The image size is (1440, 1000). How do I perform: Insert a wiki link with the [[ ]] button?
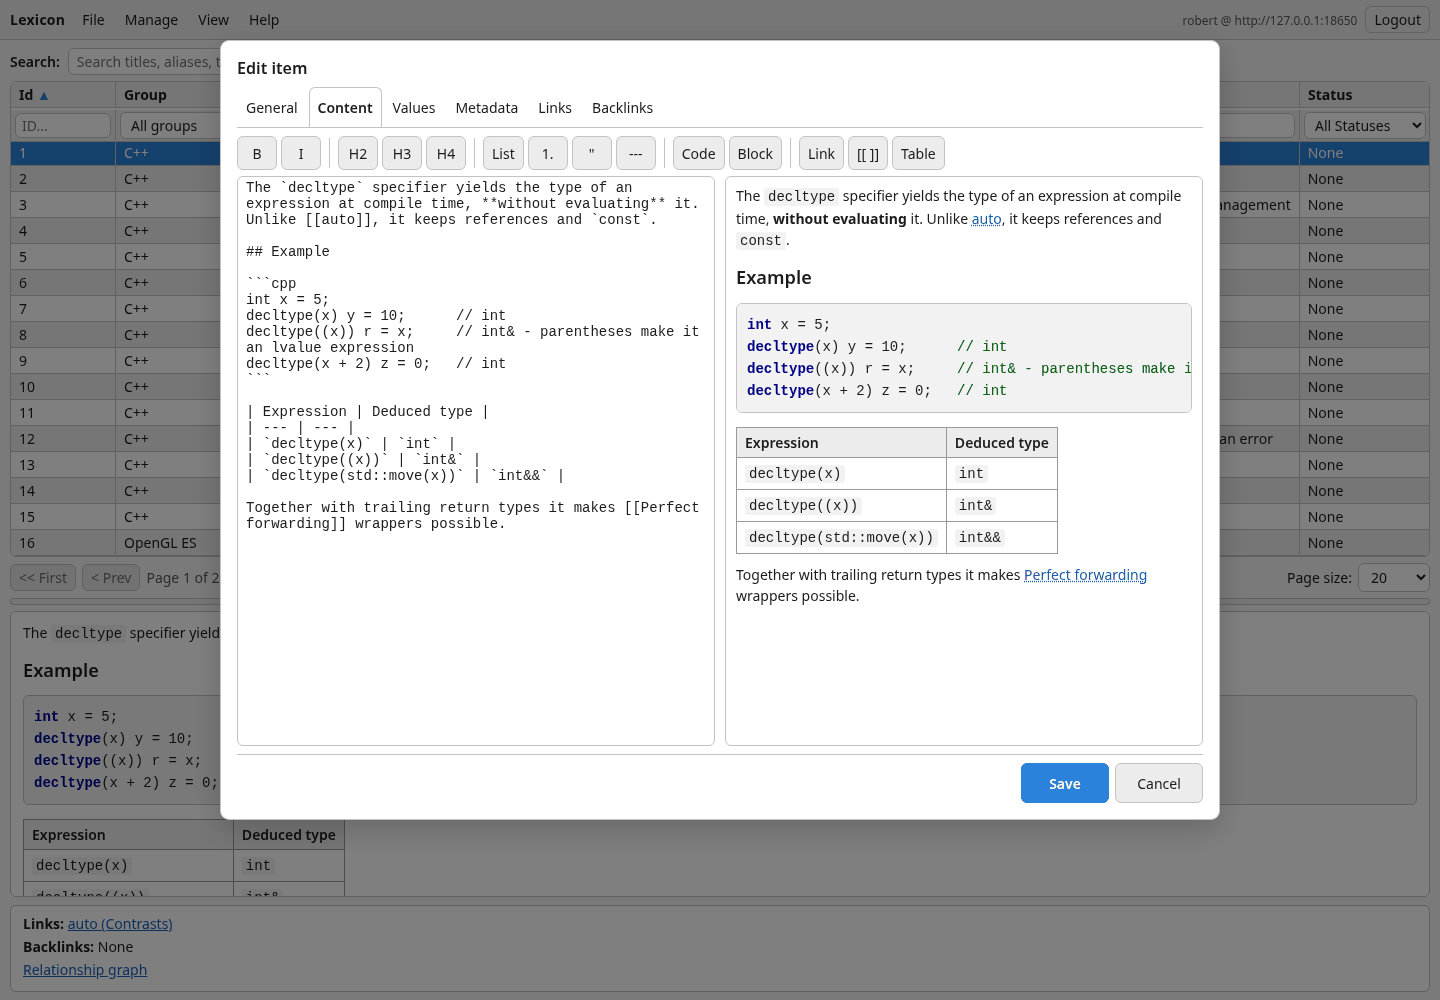[868, 154]
